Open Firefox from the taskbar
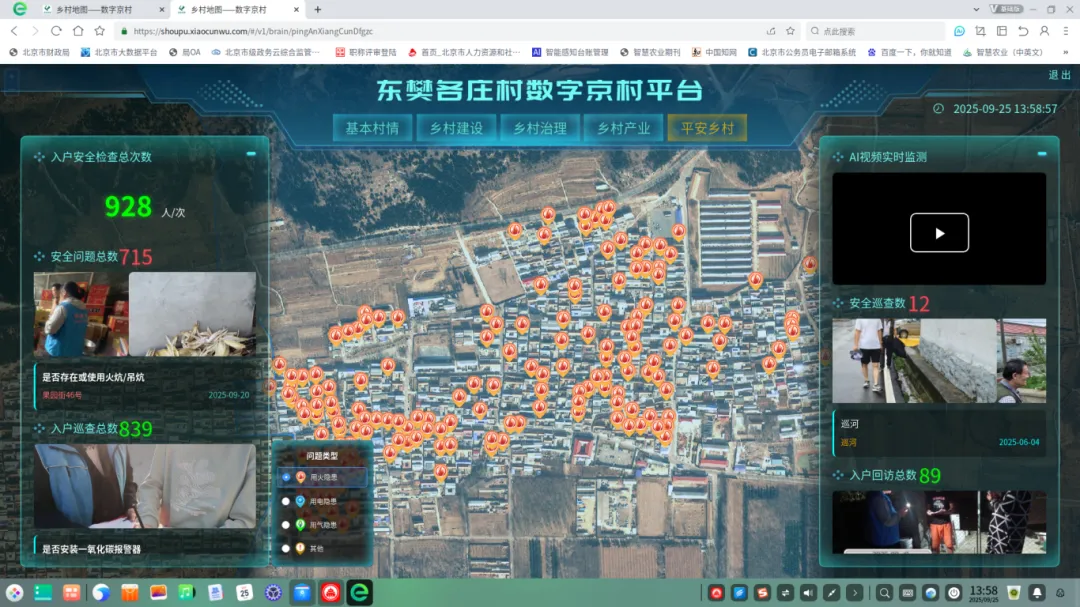 [x=100, y=592]
